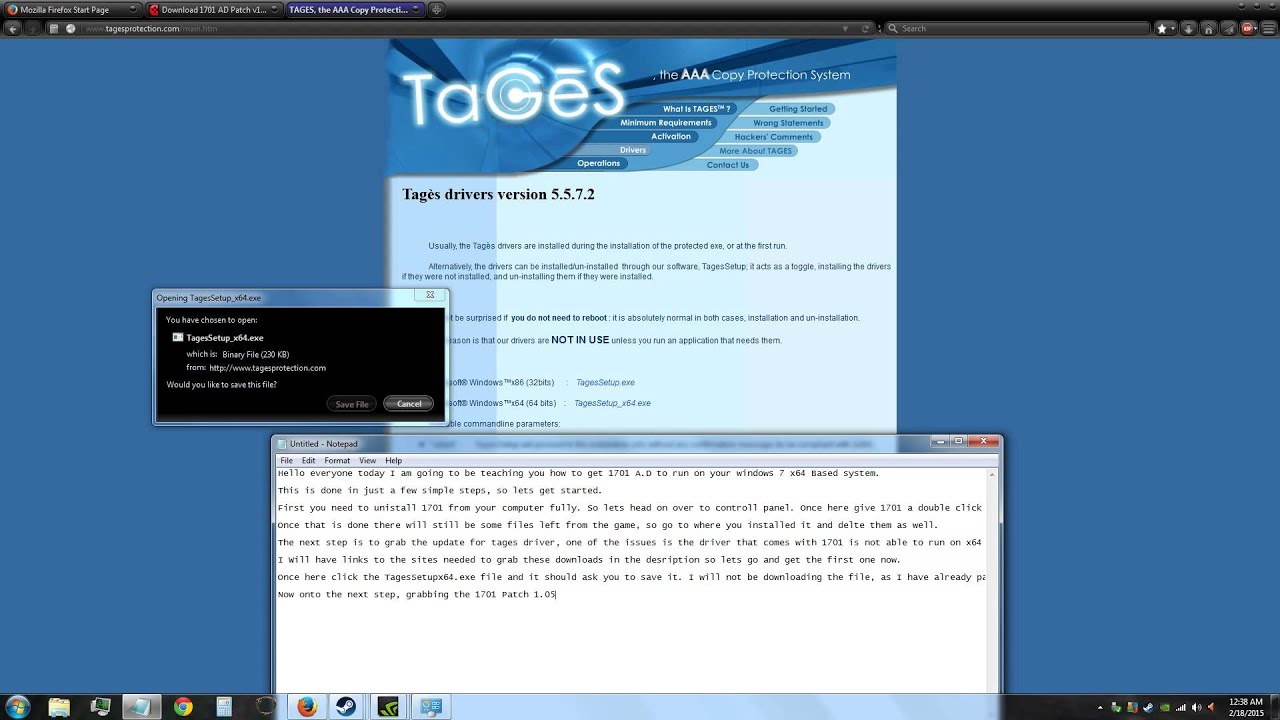Close the Download 1701 AD Patch tab
The height and width of the screenshot is (720, 1280).
click(275, 9)
